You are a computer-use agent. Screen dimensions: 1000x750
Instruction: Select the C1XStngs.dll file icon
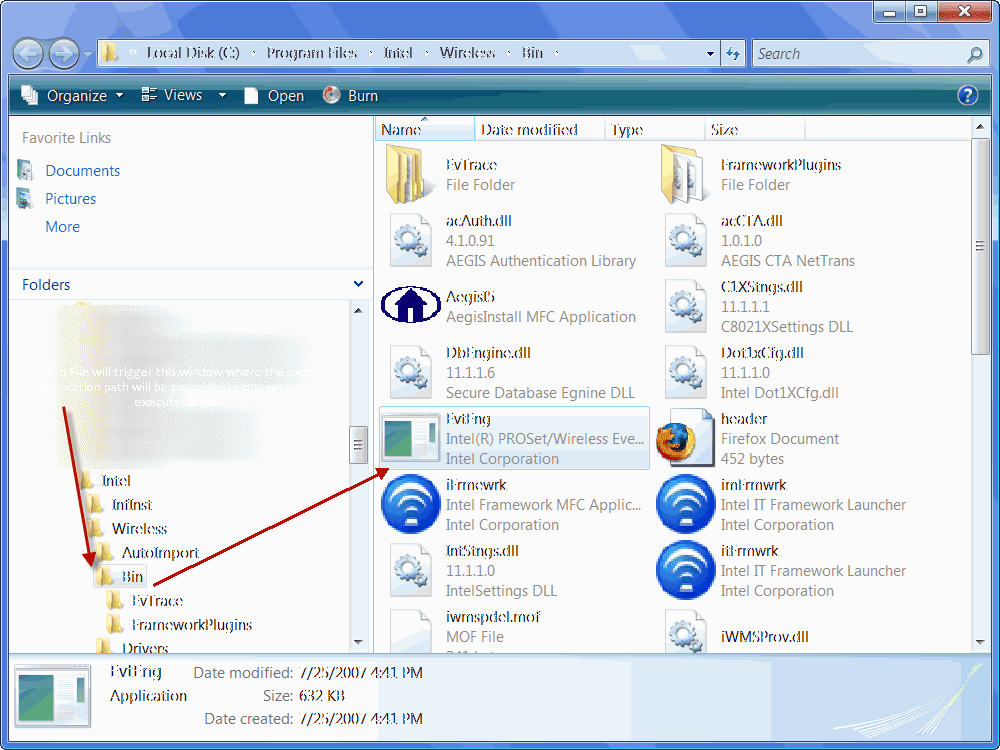click(686, 307)
